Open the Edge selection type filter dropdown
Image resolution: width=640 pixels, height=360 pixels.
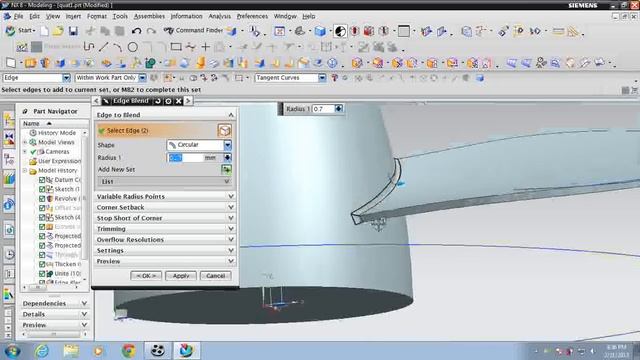67,78
